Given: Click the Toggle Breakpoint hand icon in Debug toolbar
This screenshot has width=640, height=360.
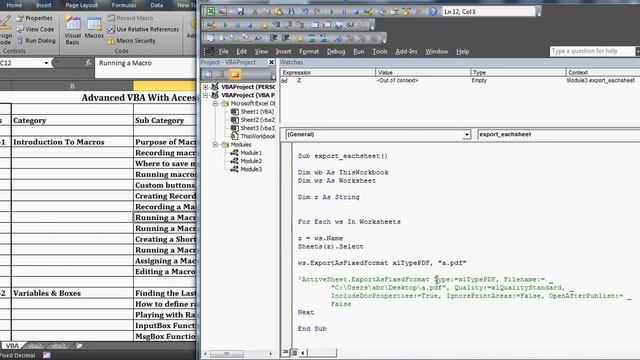Looking at the screenshot, I should [264, 25].
